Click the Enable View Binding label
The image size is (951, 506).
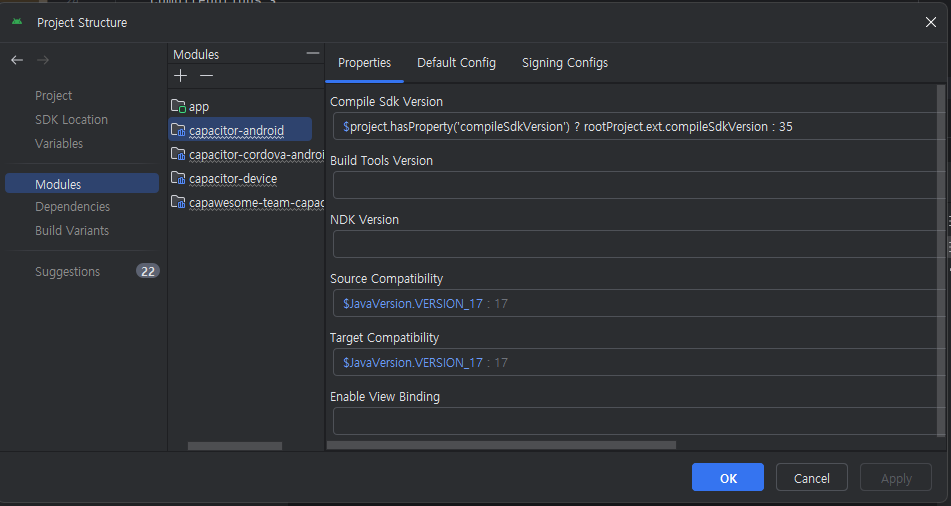pos(385,397)
